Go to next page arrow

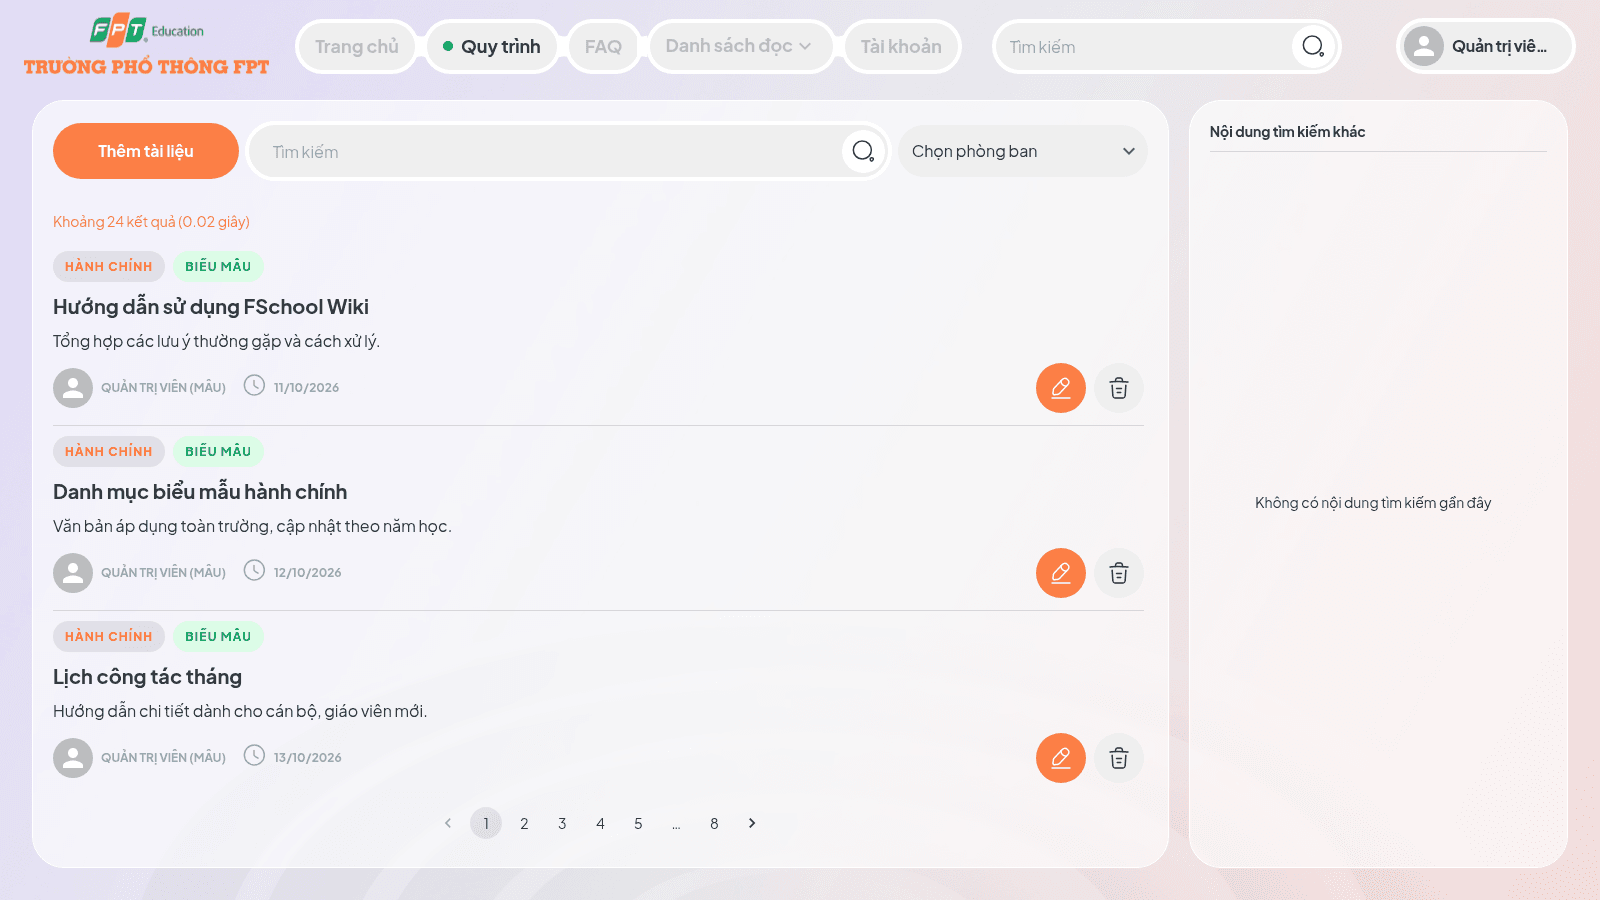tap(752, 823)
